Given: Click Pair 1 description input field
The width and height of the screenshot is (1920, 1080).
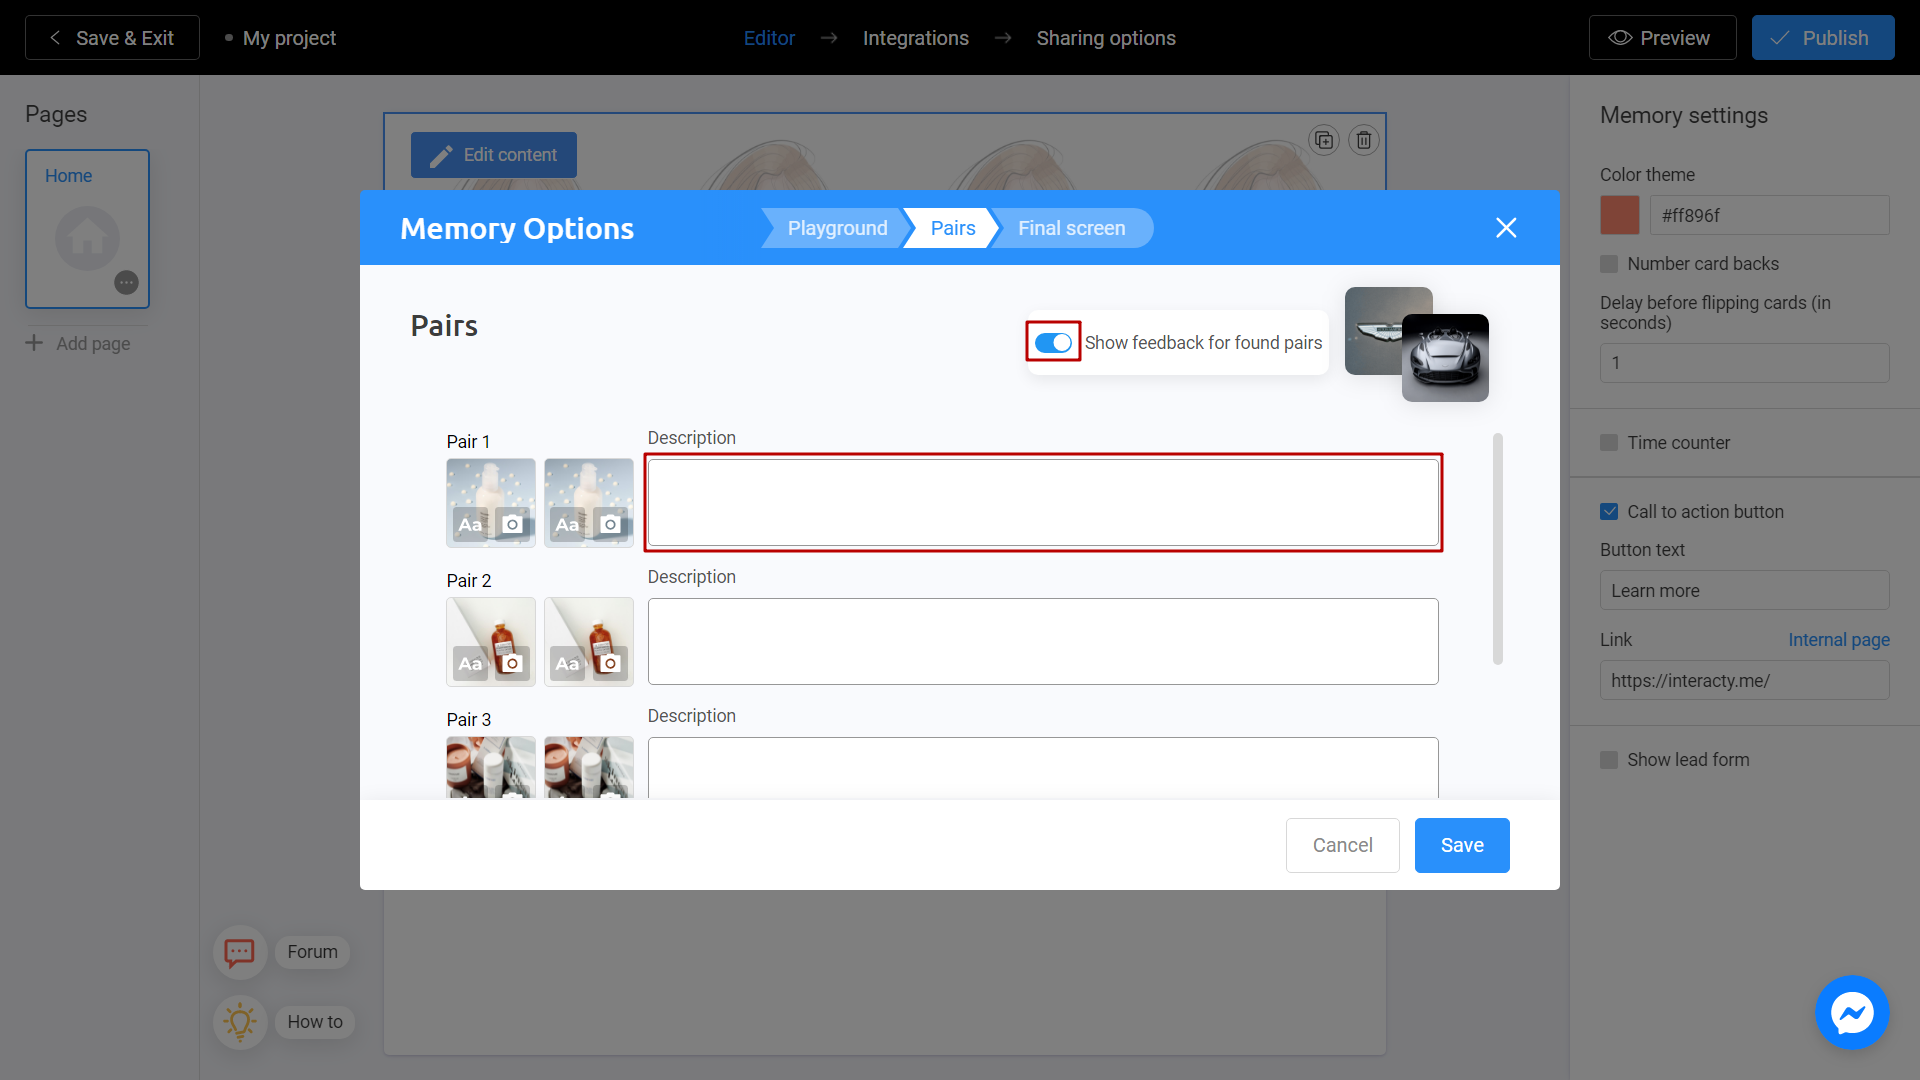Looking at the screenshot, I should (x=1043, y=502).
